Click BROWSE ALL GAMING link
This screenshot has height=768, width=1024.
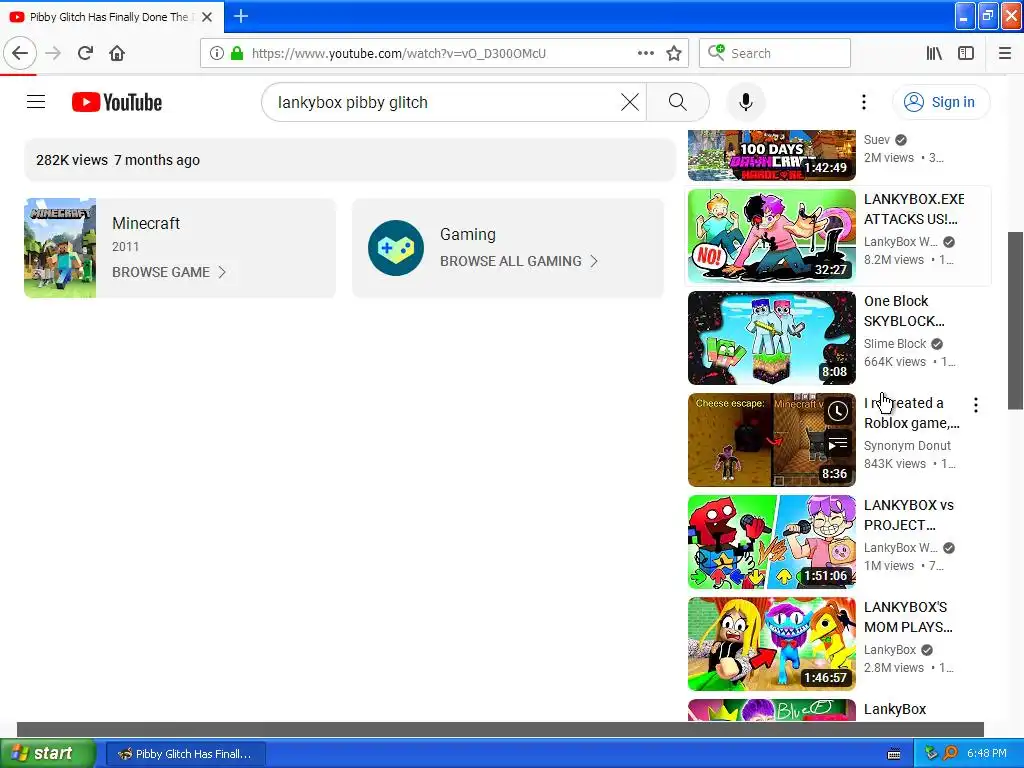pyautogui.click(x=511, y=261)
